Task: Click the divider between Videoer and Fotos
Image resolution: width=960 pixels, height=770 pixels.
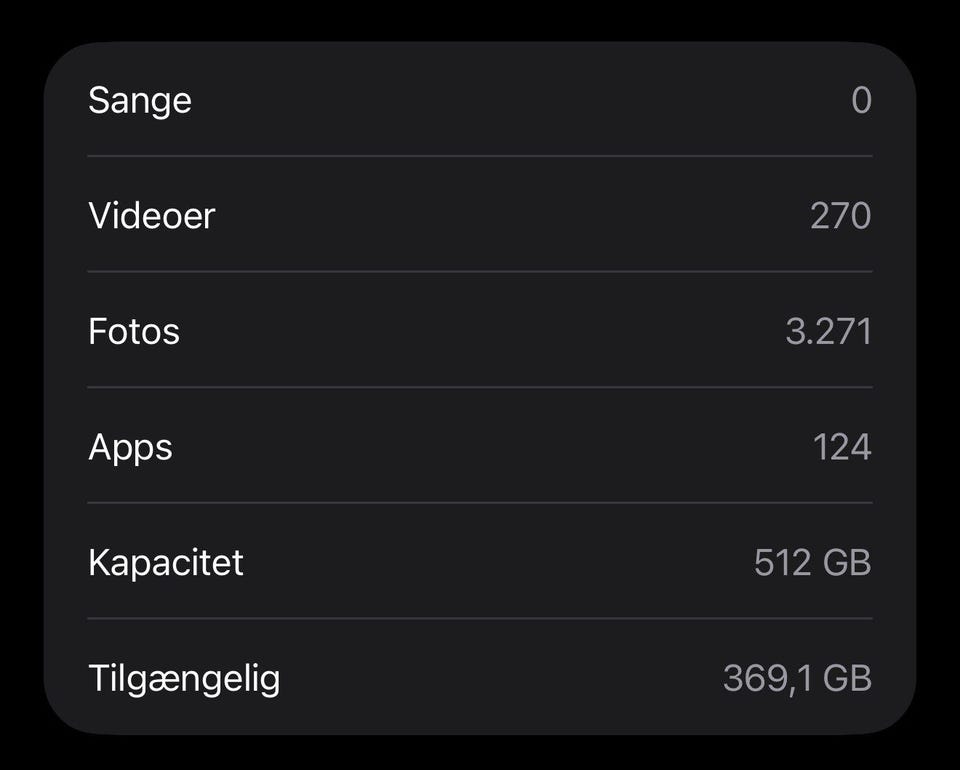Action: [480, 271]
